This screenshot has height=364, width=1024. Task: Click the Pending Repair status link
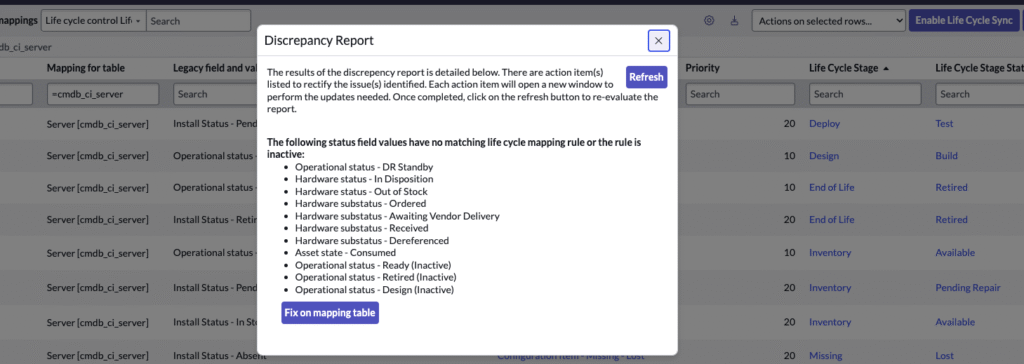[968, 288]
